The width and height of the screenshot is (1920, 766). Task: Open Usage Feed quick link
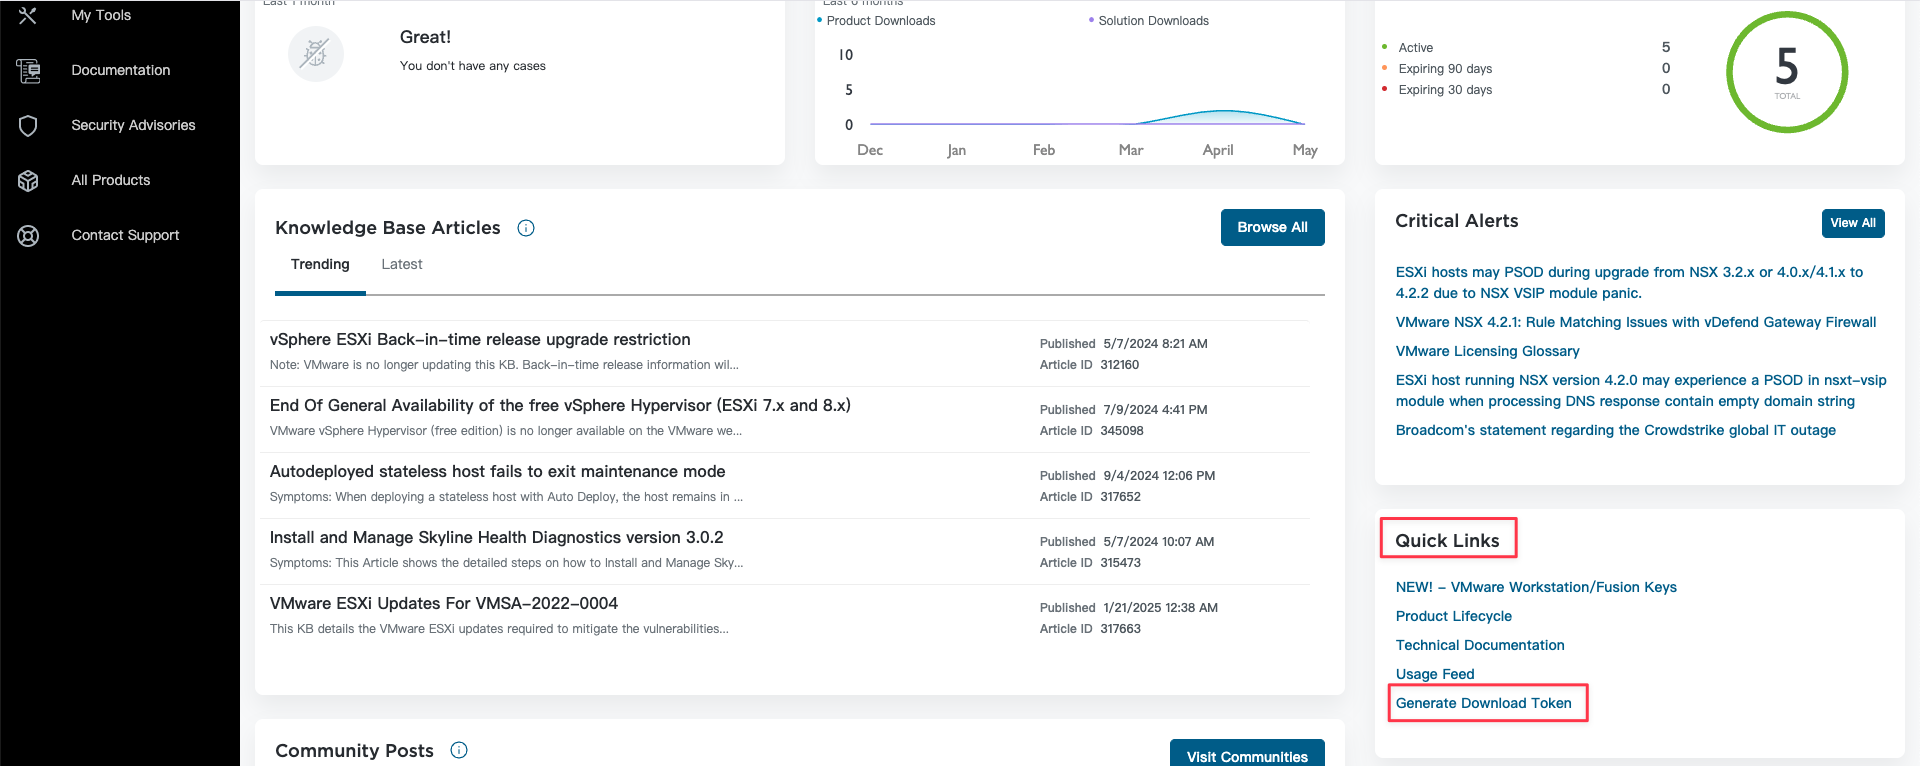pos(1435,674)
